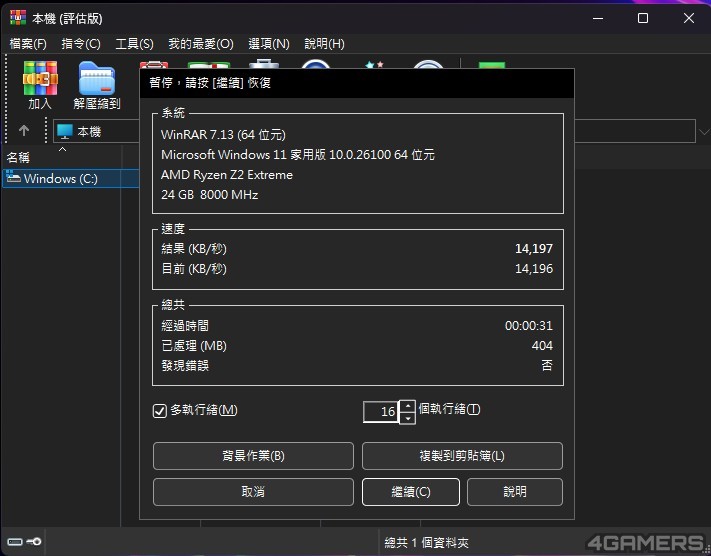
Task: Click the 繼續(C) continue button
Action: pyautogui.click(x=410, y=492)
